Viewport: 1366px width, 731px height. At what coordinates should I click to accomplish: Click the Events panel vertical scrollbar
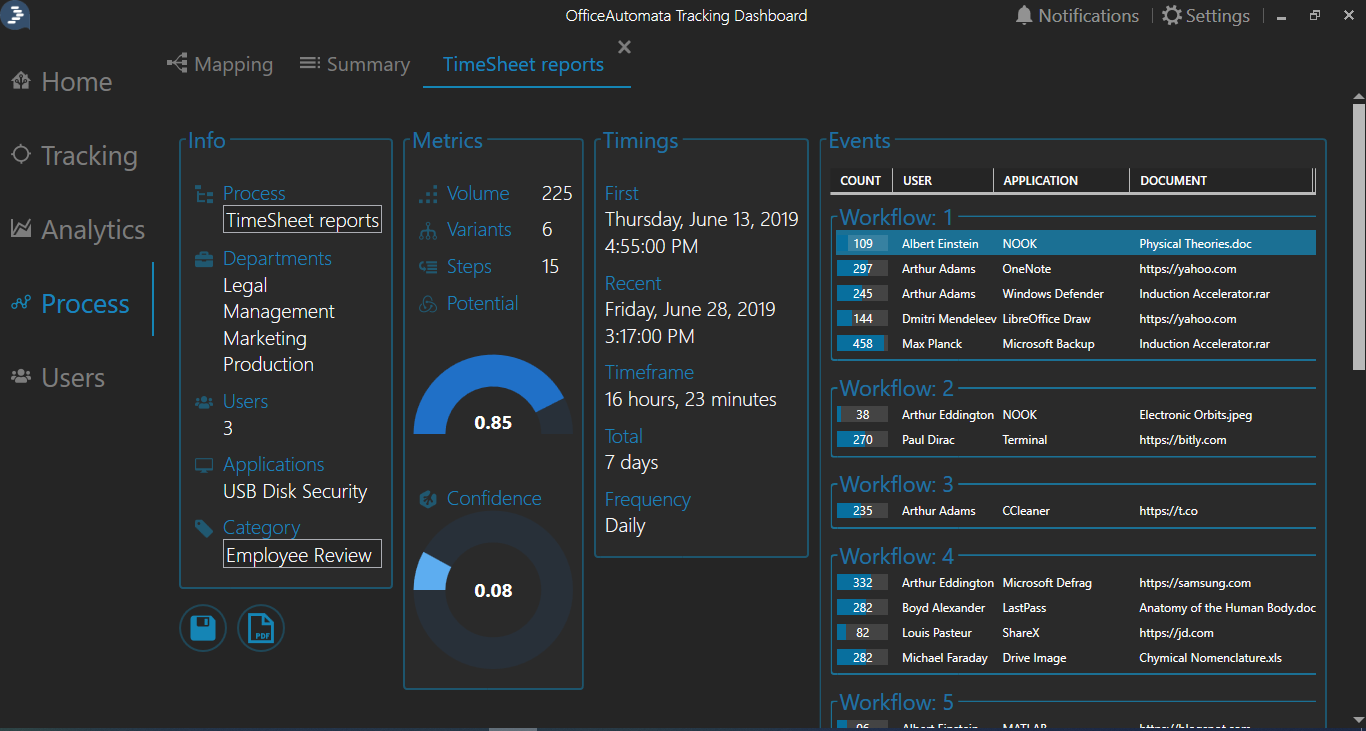[1358, 400]
